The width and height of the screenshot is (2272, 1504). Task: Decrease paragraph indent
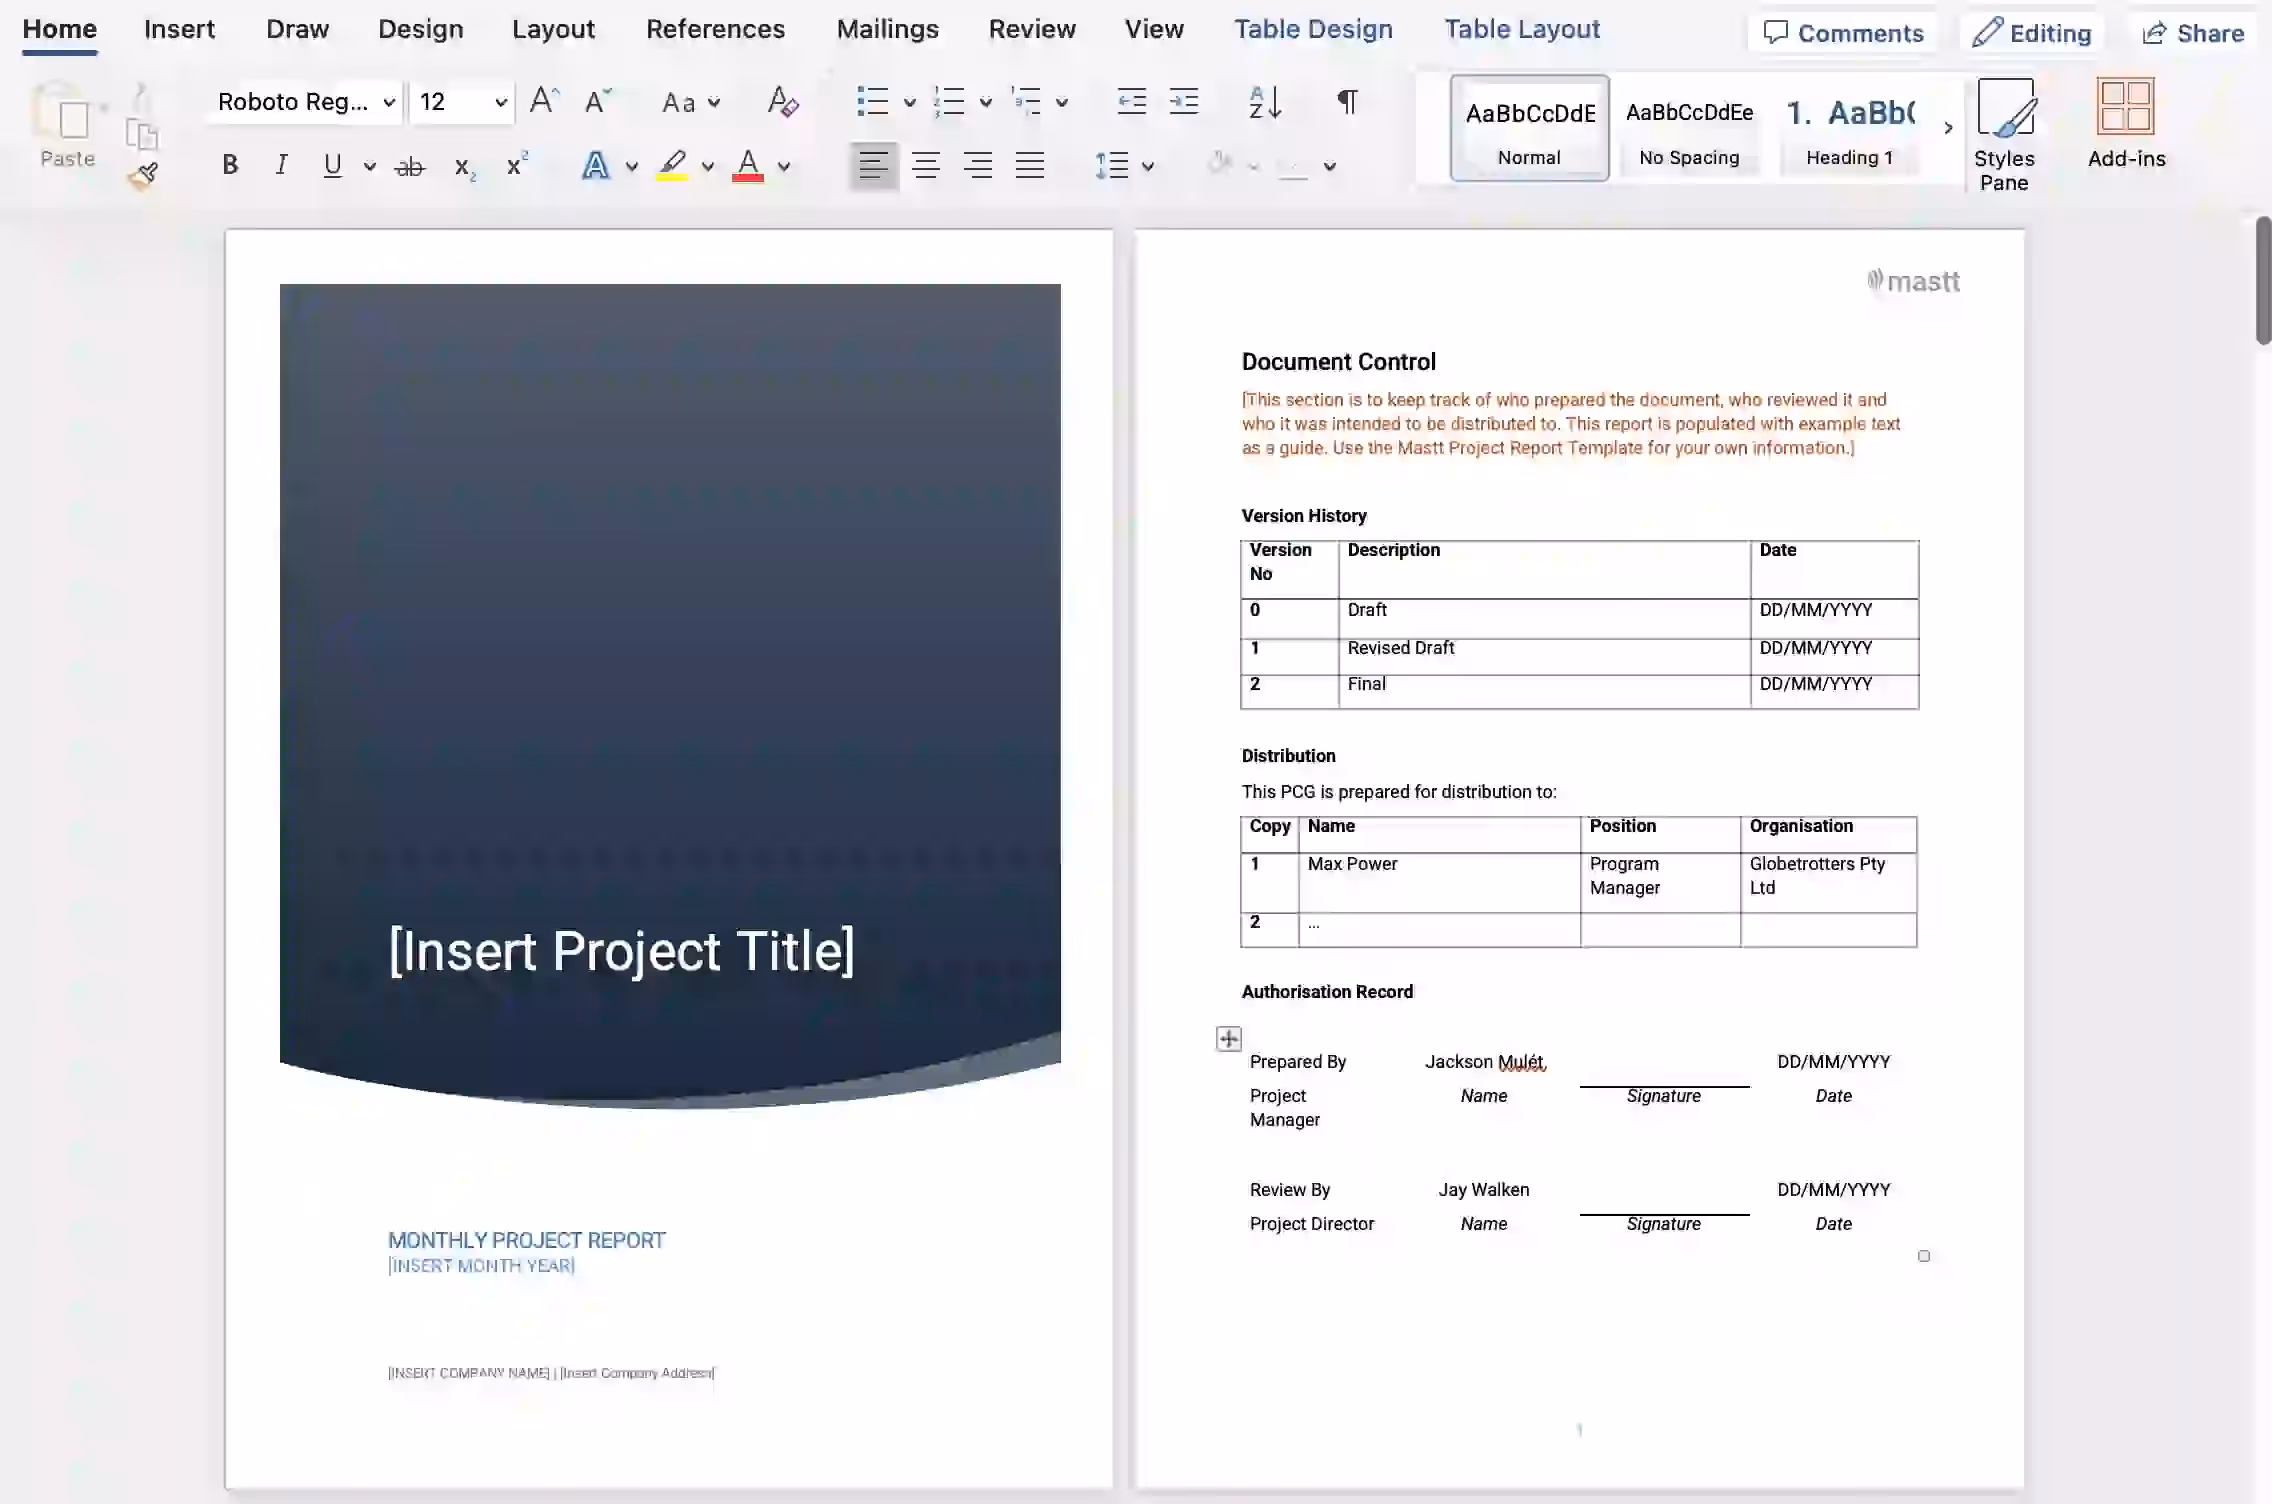pos(1132,101)
